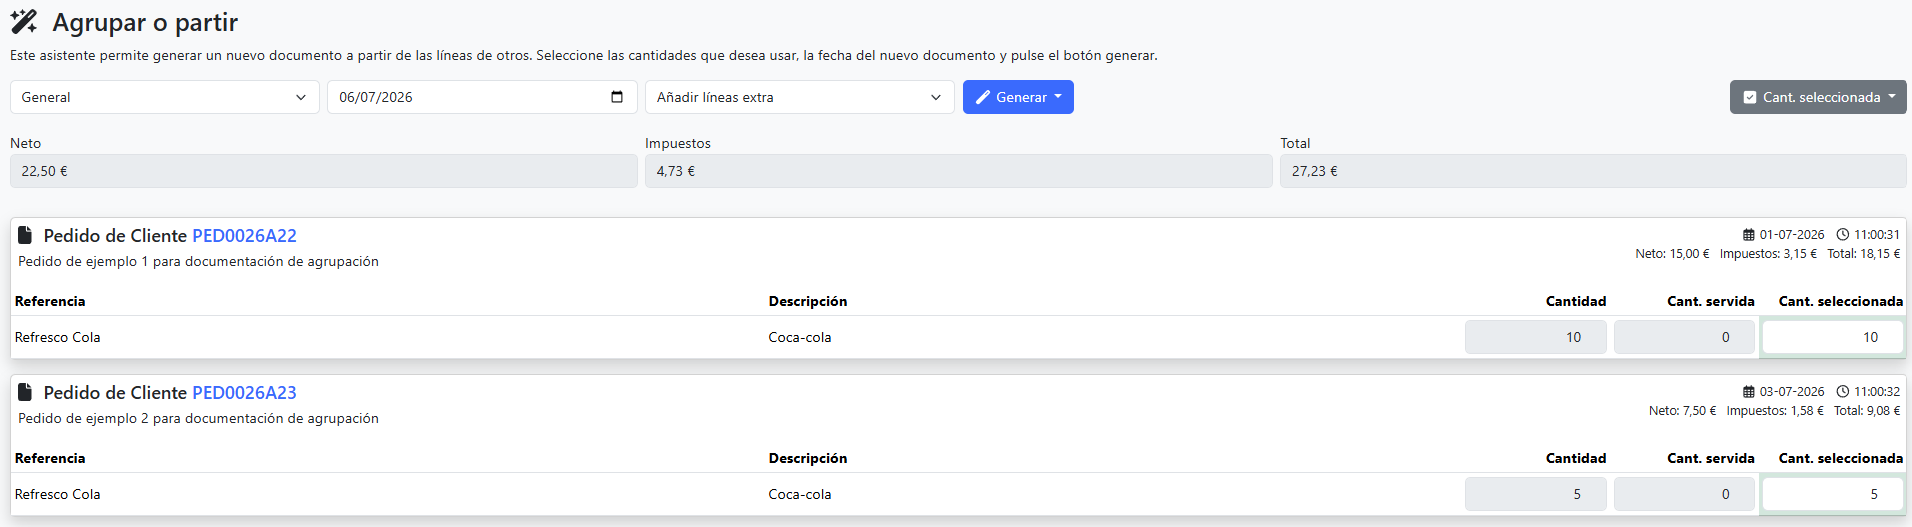Click the Total field showing 27,23 €
This screenshot has height=527, width=1912.
(x=1593, y=171)
